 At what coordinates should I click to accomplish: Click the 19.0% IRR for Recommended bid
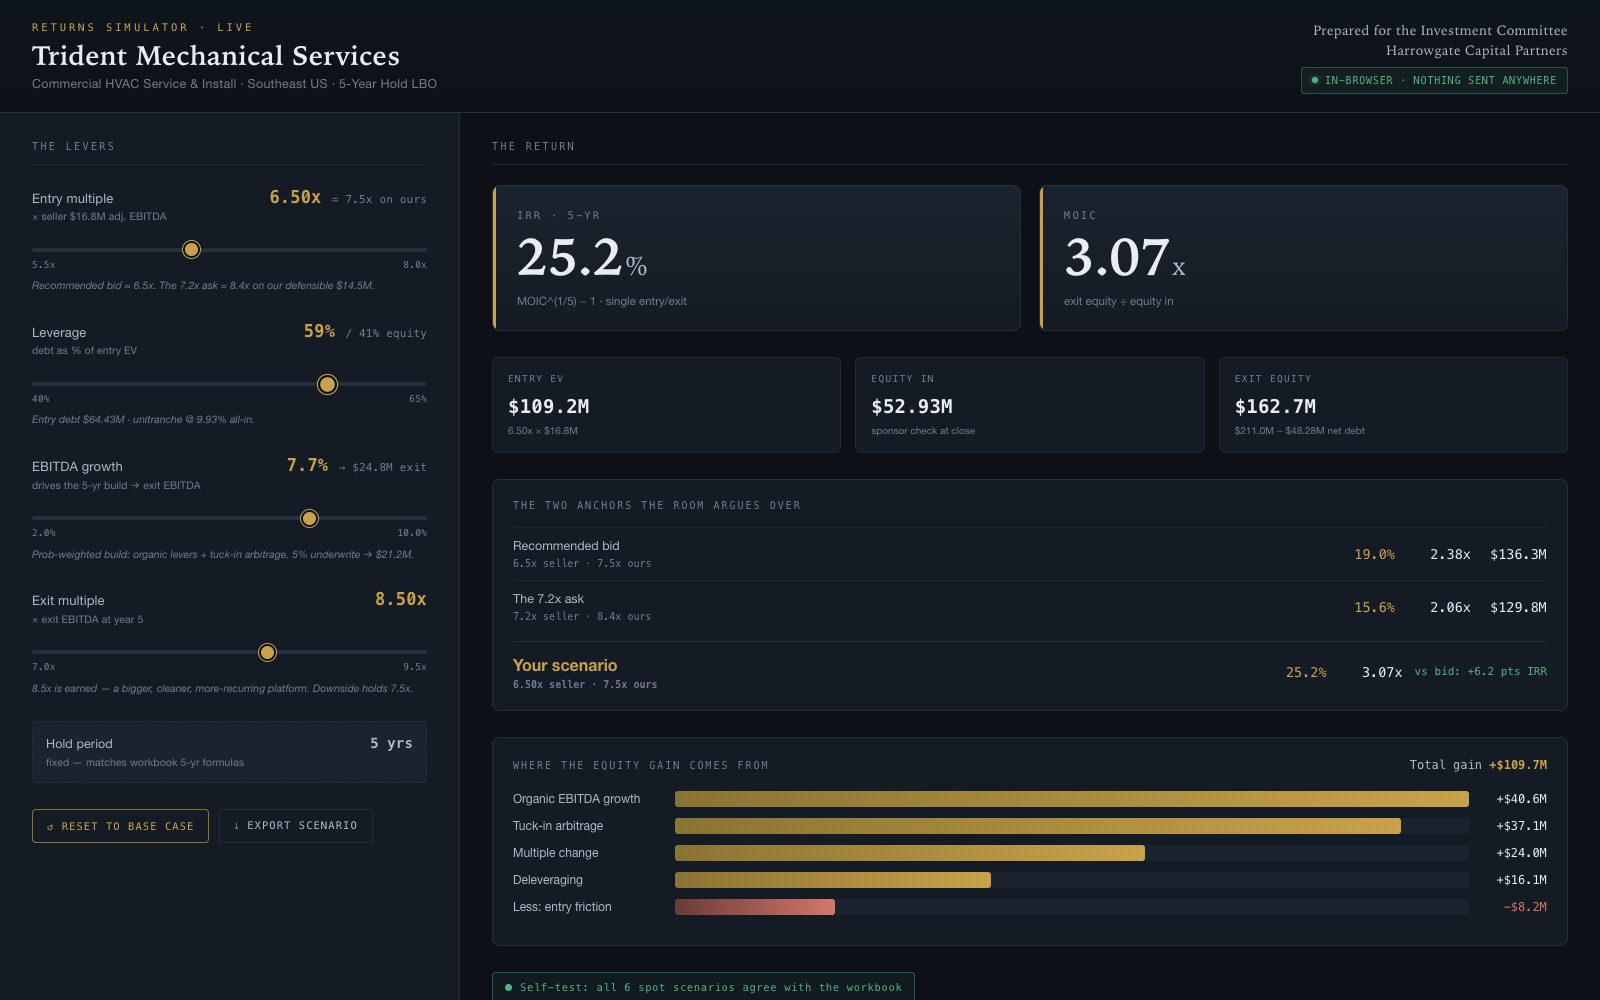click(1374, 554)
